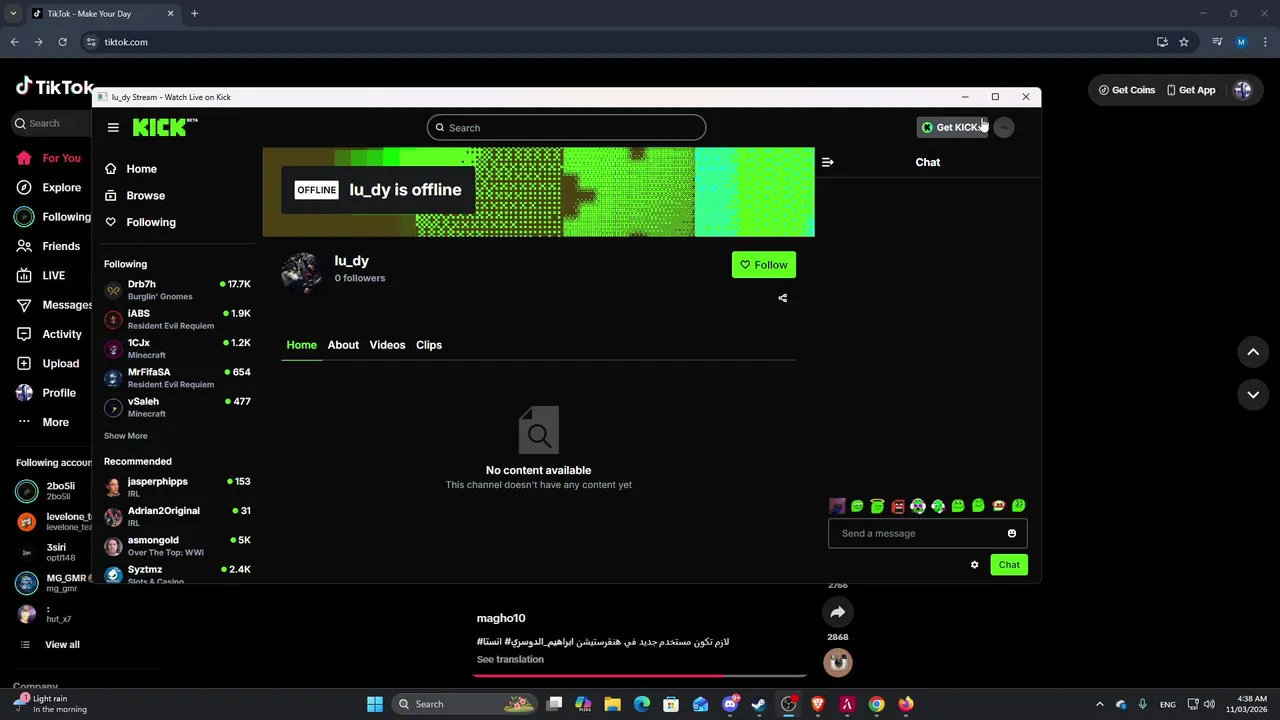
Task: Click Get App on TikTok
Action: tap(1190, 90)
